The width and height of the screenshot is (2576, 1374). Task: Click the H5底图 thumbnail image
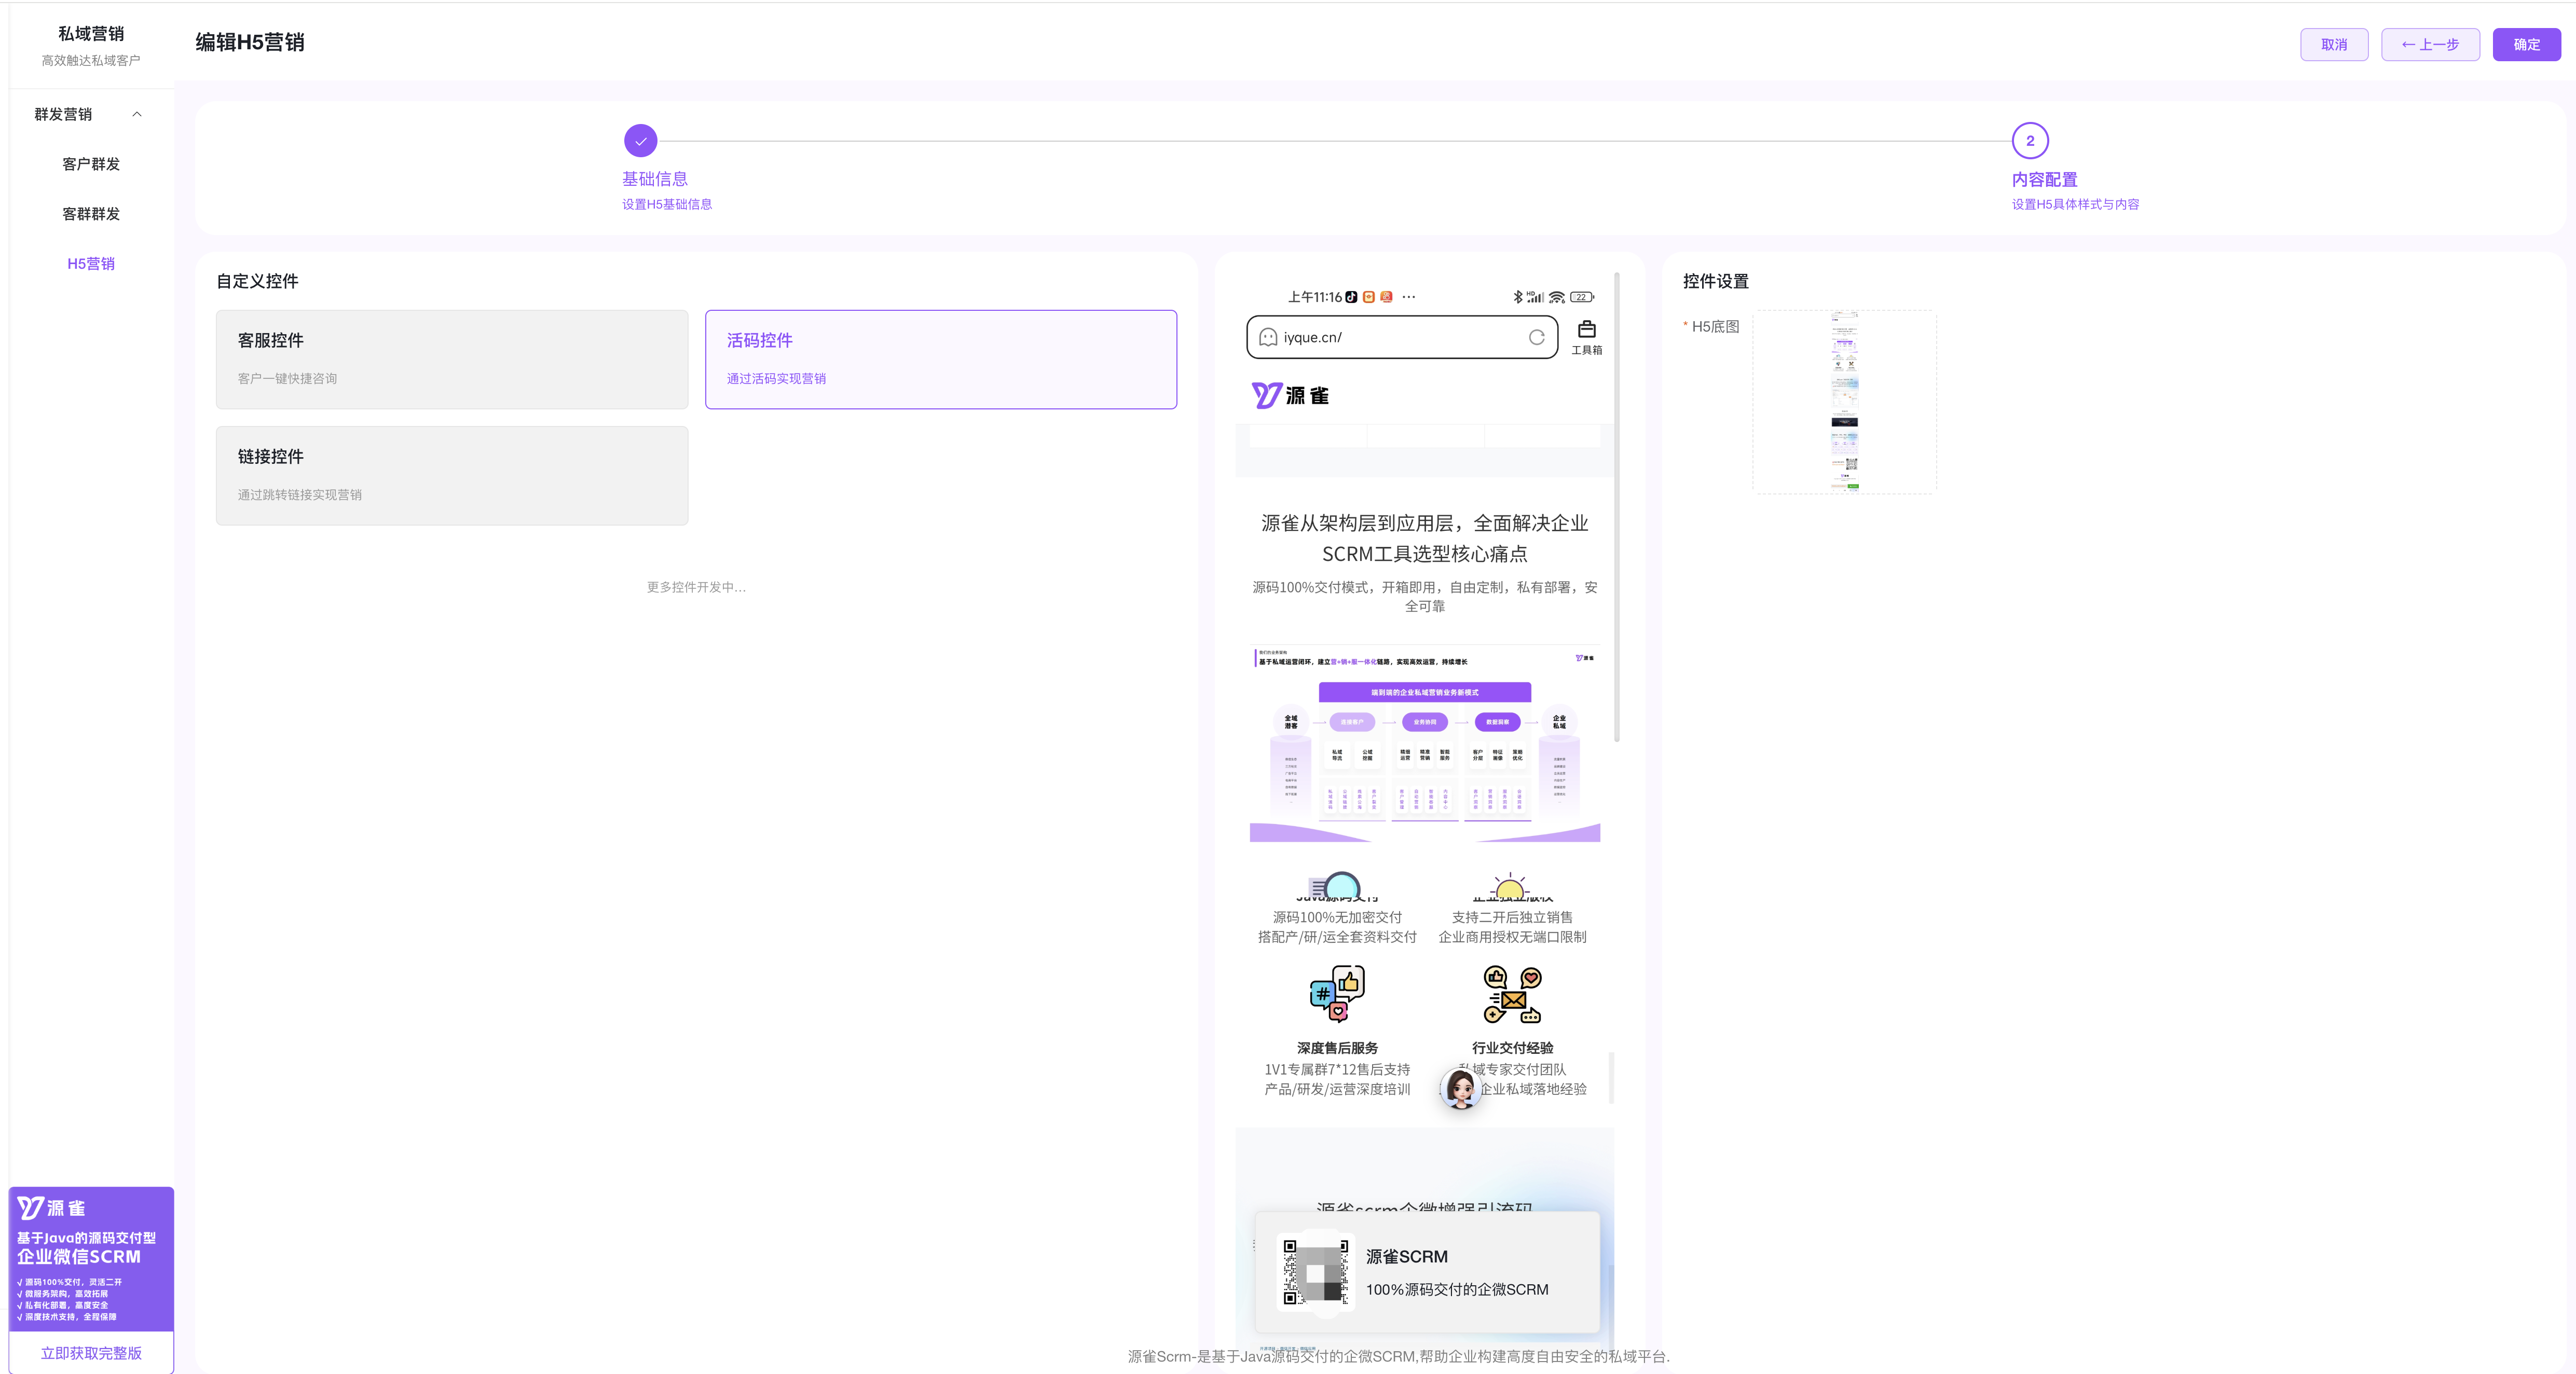tap(1844, 402)
